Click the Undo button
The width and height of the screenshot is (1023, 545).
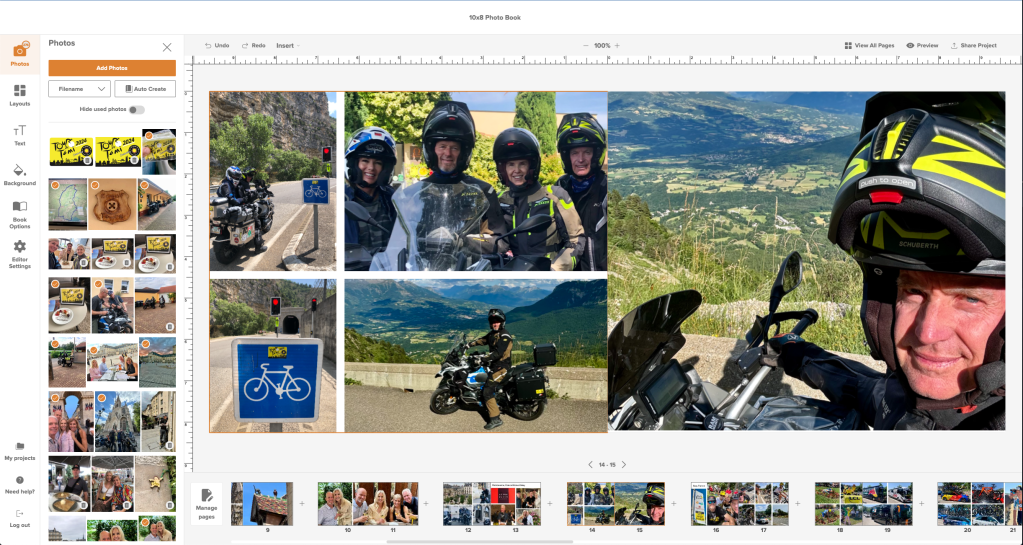217,45
